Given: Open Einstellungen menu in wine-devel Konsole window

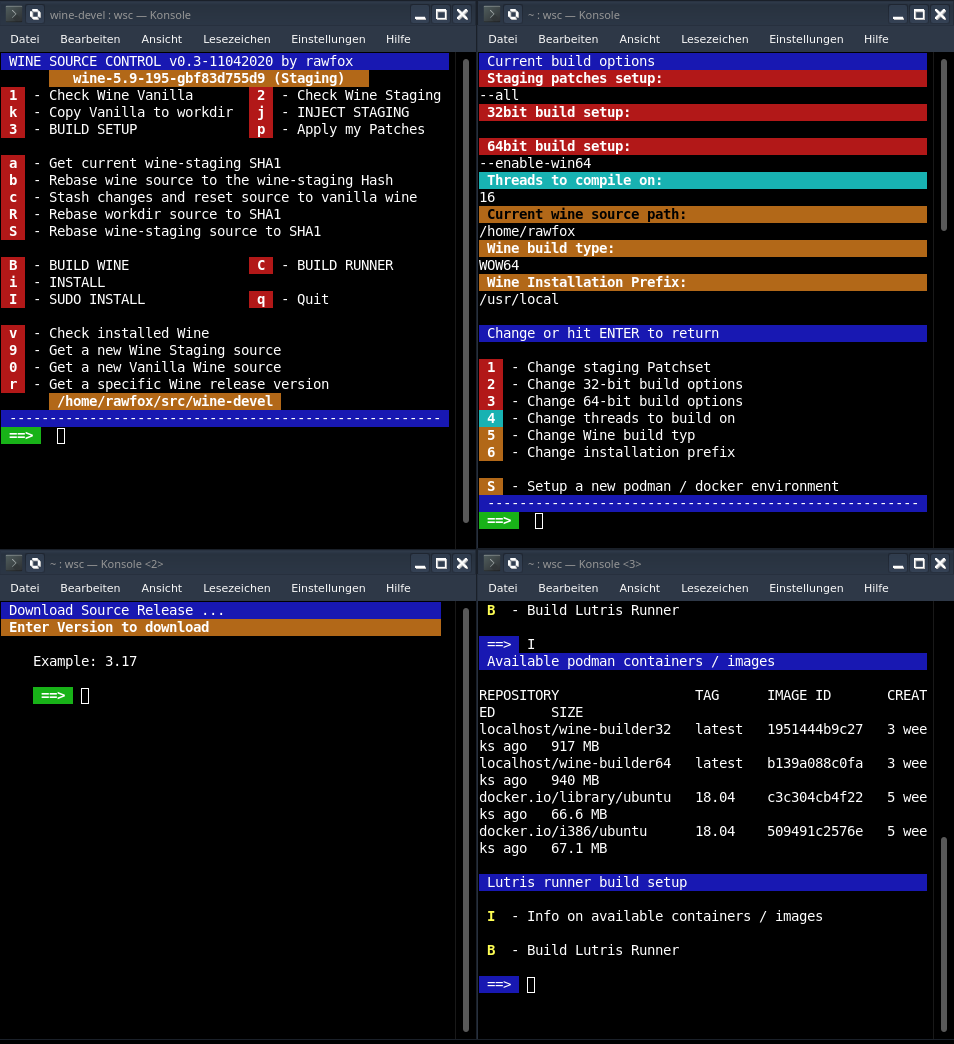Looking at the screenshot, I should coord(328,39).
